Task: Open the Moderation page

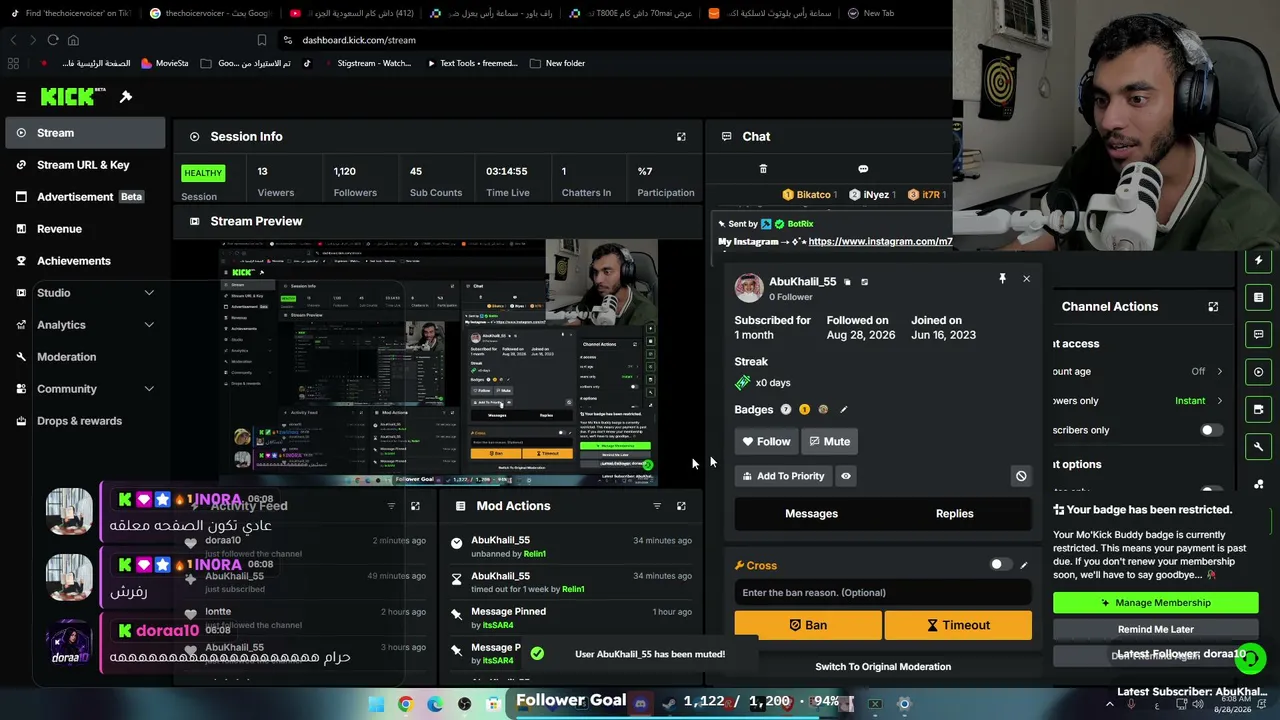Action: 85,357
